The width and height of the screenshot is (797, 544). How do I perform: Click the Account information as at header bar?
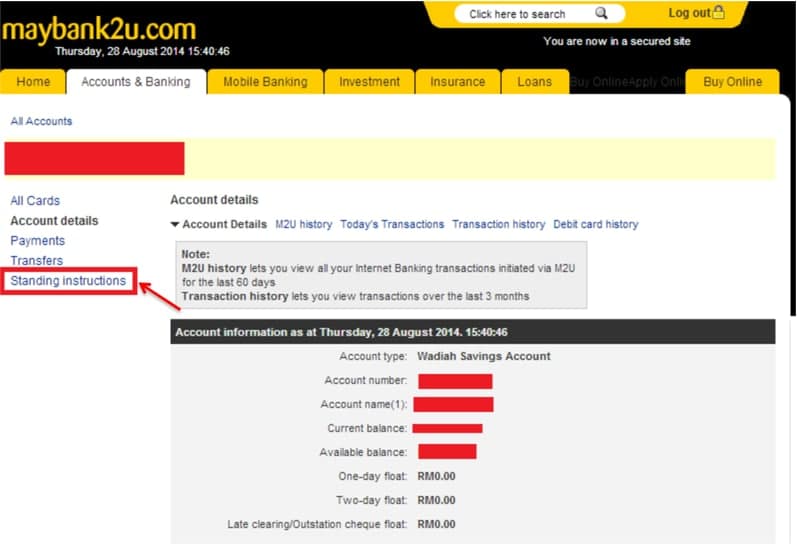473,332
